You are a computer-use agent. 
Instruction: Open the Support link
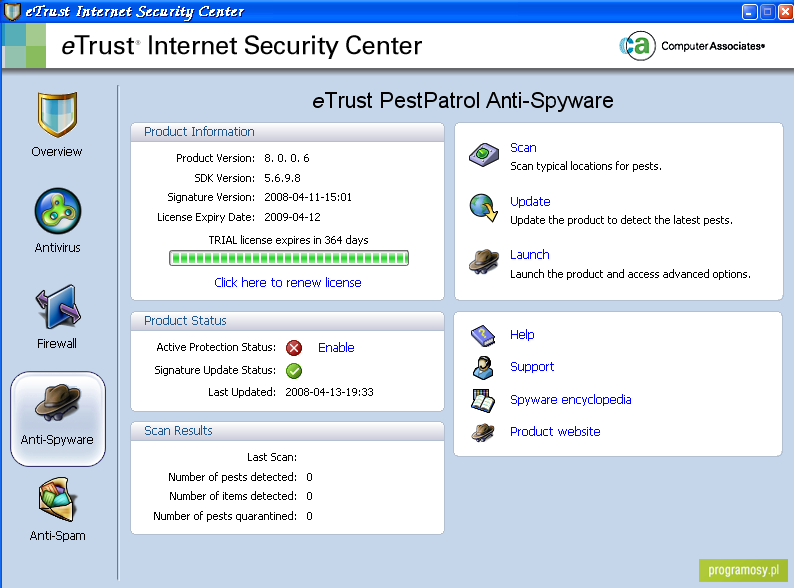[x=532, y=367]
